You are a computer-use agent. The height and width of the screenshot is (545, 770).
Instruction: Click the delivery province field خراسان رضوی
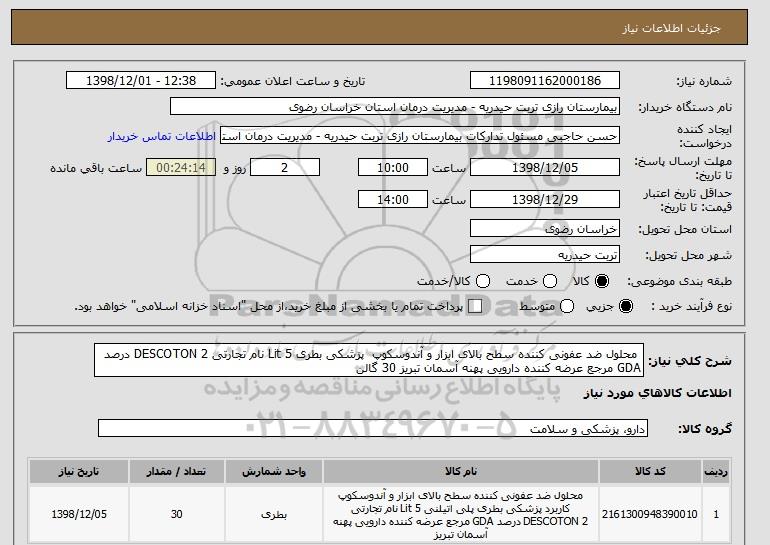tap(545, 229)
